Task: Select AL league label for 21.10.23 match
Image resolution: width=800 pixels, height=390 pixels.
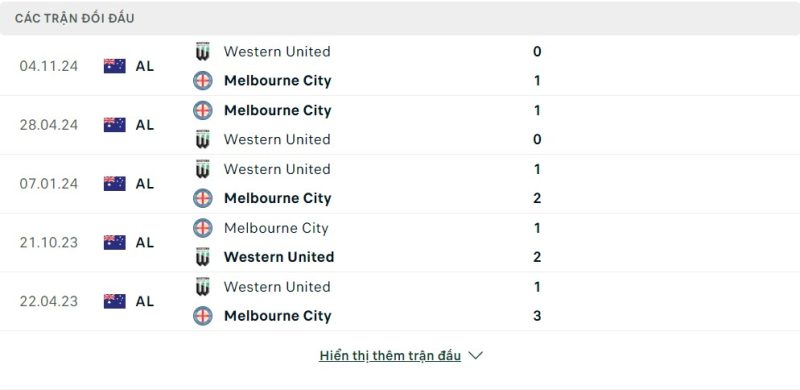Action: 144,242
